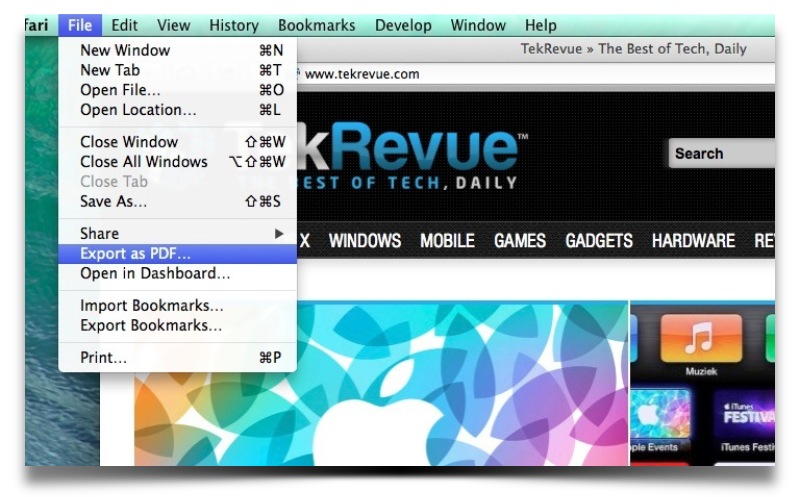Choose Import Bookmarks… menu item
Viewport: 799px width, 497px height.
pyautogui.click(x=177, y=305)
